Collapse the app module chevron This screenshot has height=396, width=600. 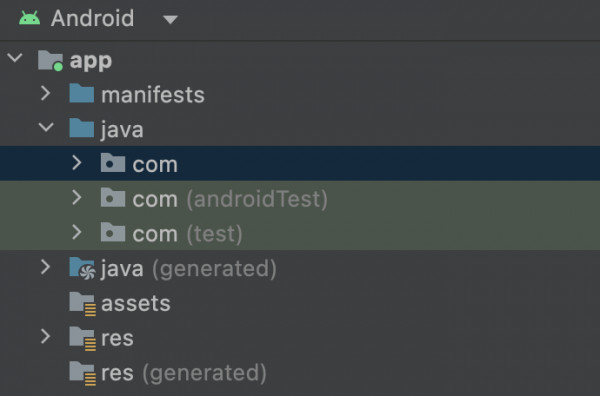coord(15,58)
